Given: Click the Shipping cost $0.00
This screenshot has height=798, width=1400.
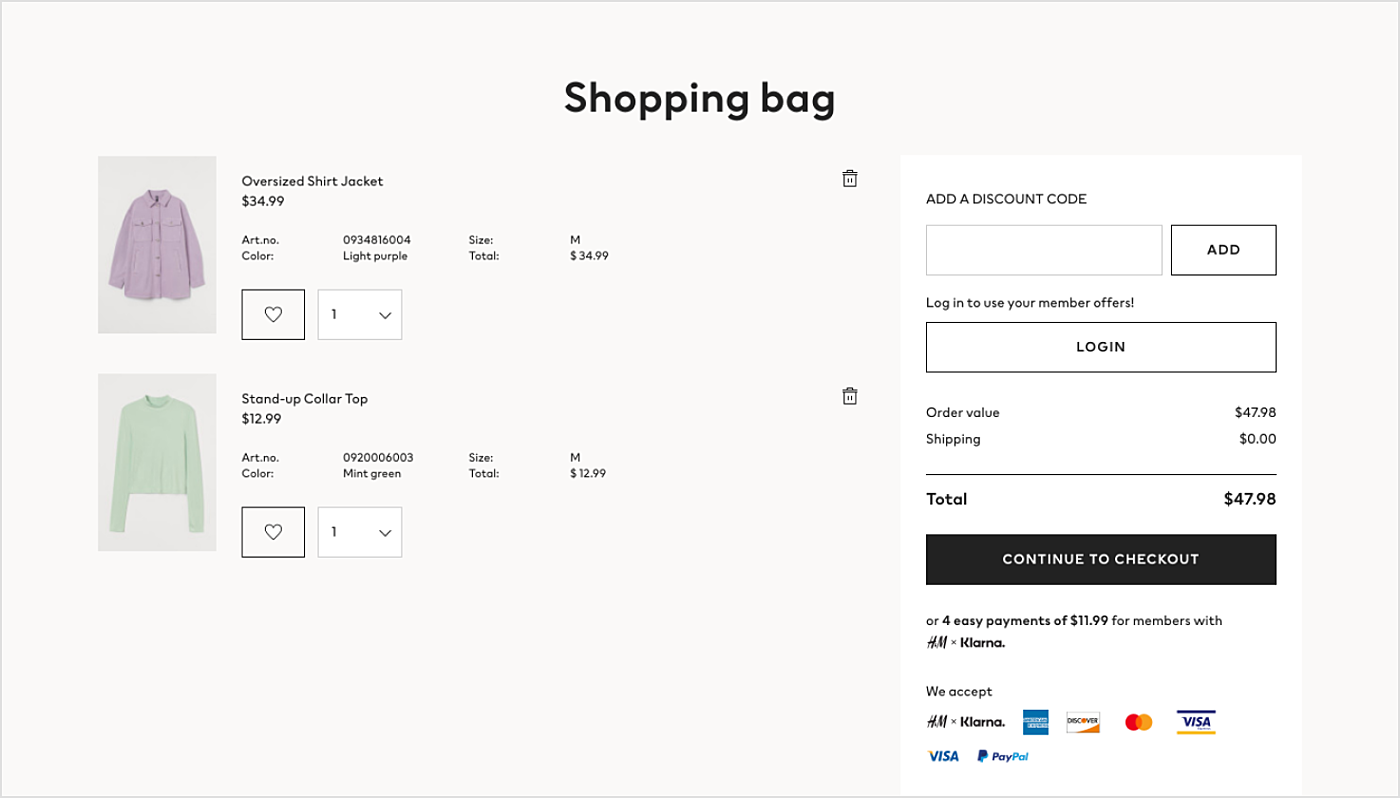Looking at the screenshot, I should 1258,439.
